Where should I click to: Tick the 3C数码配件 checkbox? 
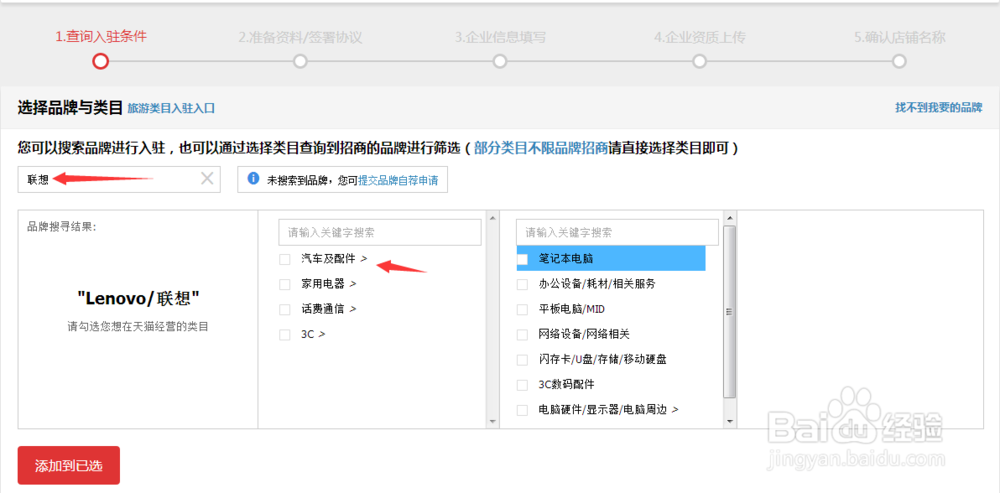(x=522, y=385)
